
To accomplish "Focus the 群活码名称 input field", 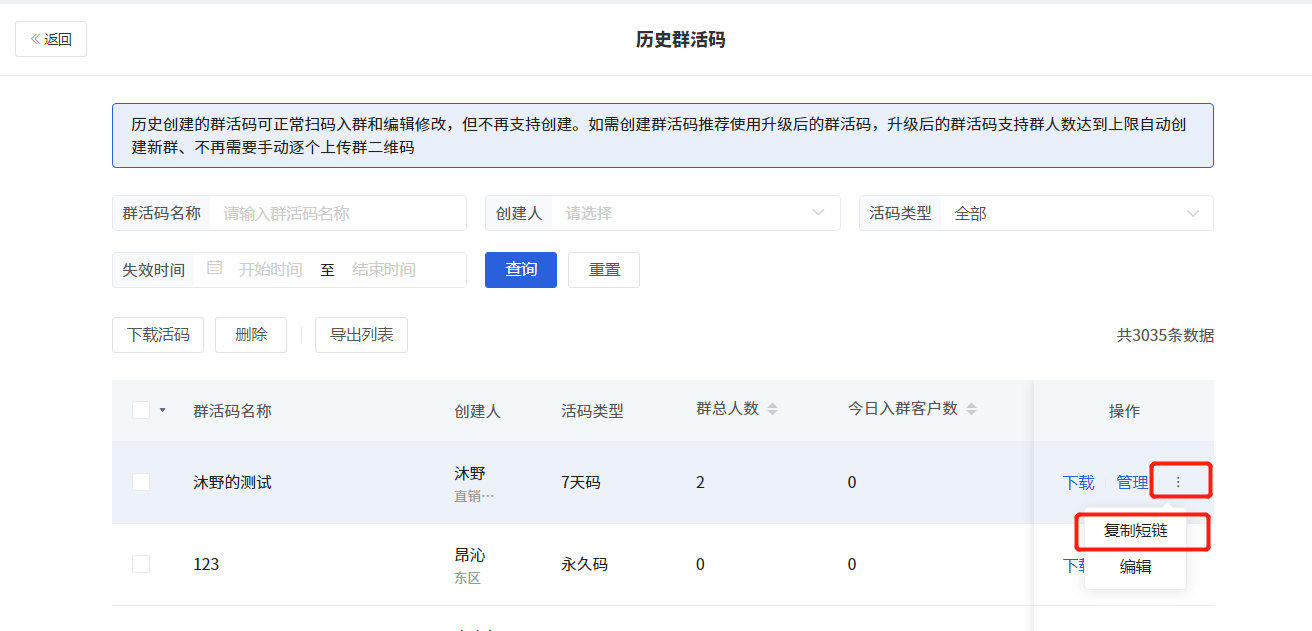I will [337, 213].
